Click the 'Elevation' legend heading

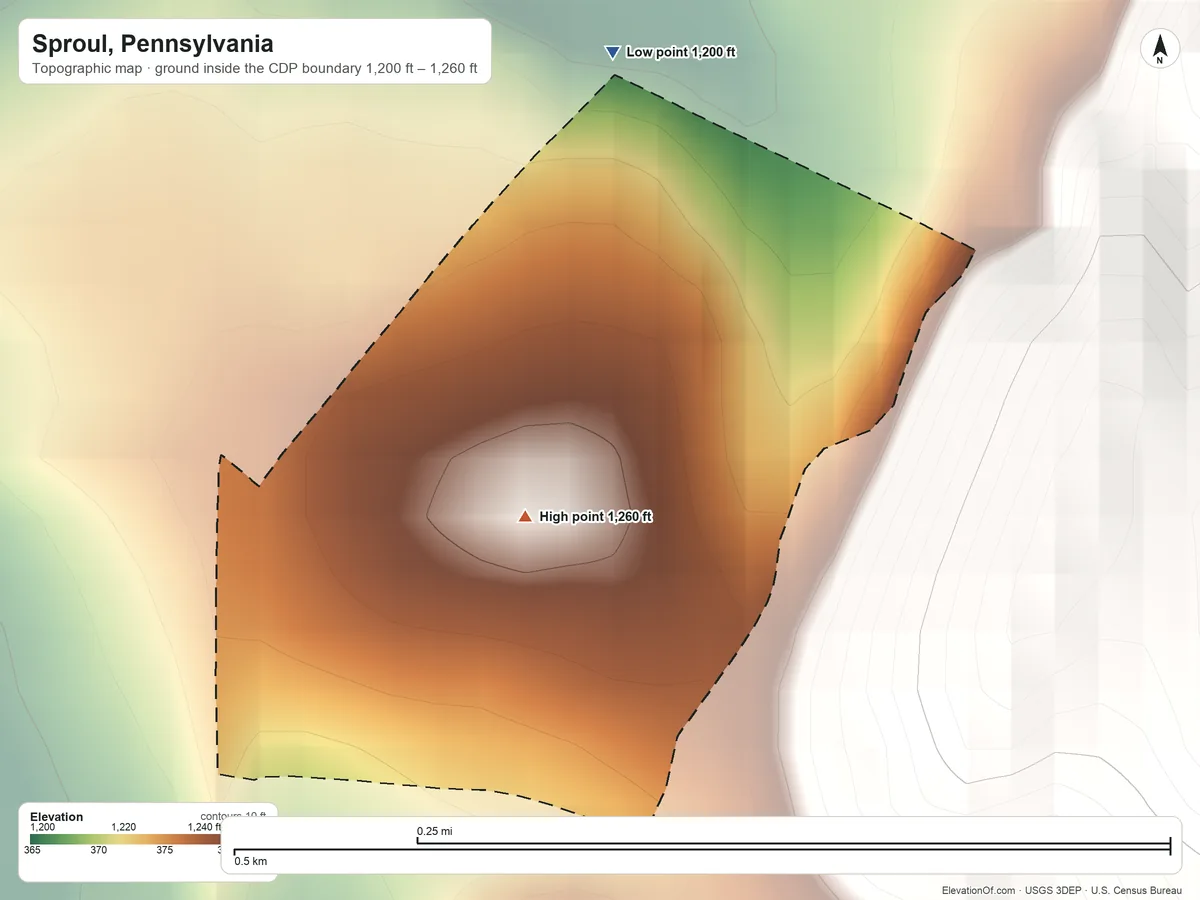pyautogui.click(x=57, y=817)
